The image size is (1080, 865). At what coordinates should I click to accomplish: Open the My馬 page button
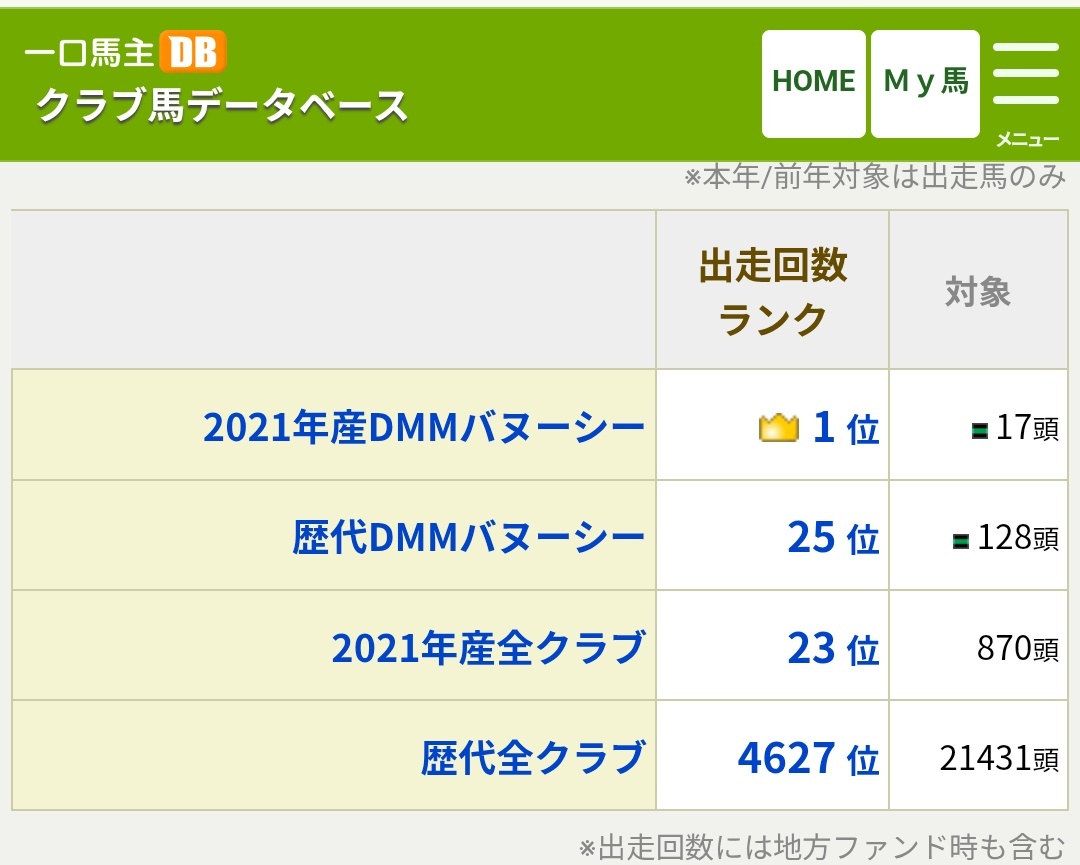point(925,83)
